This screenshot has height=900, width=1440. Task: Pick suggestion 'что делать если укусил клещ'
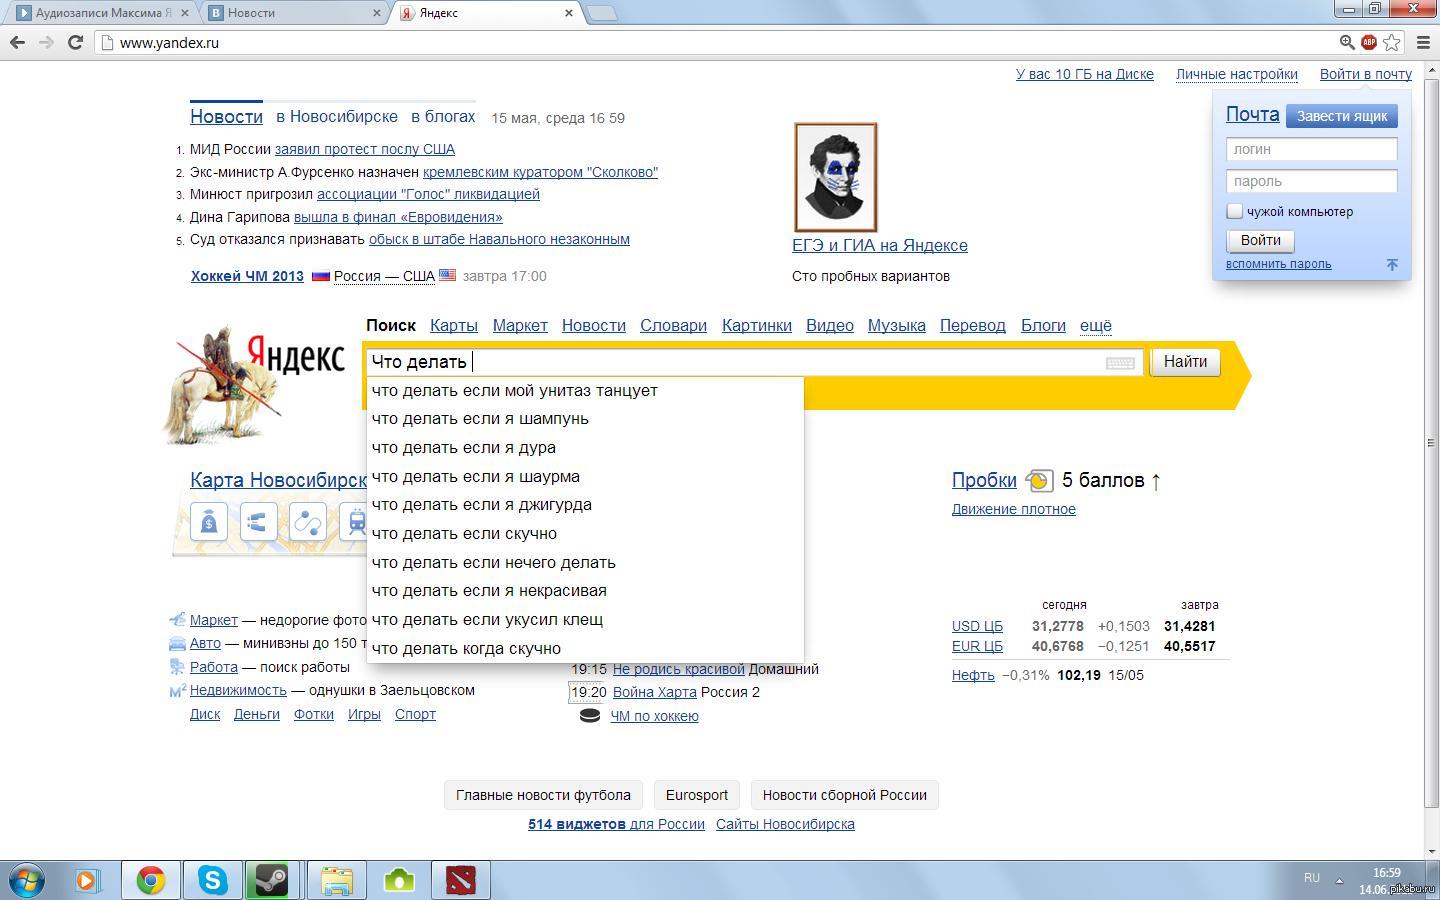[x=585, y=619]
